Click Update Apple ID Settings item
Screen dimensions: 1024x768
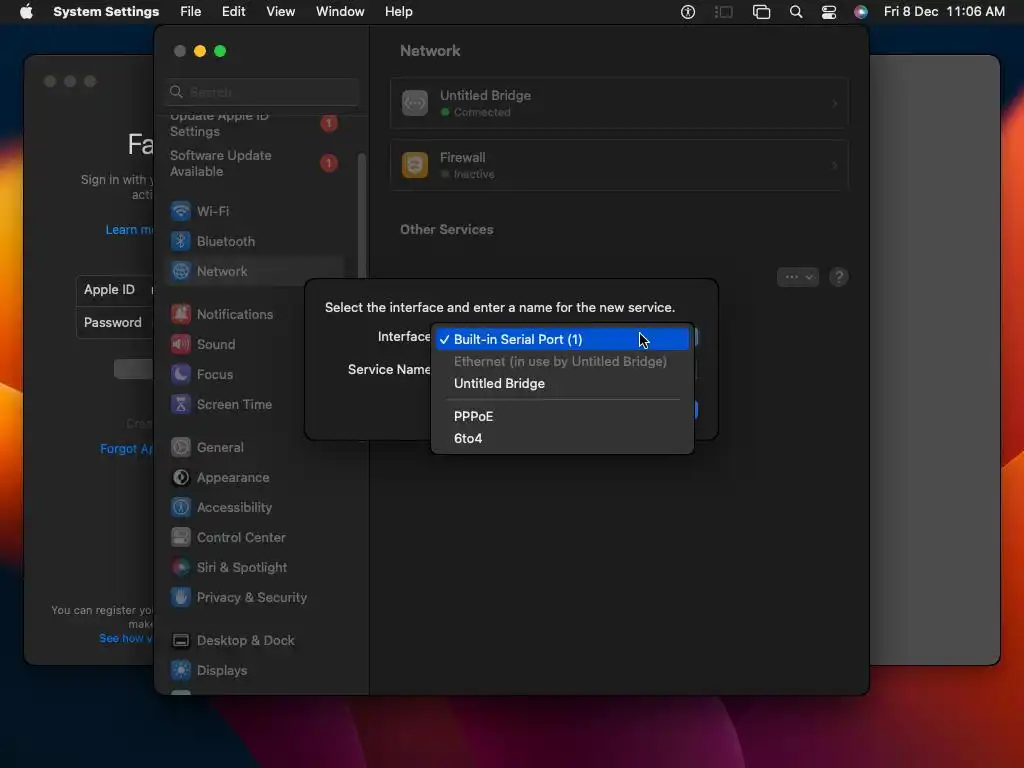click(x=253, y=124)
